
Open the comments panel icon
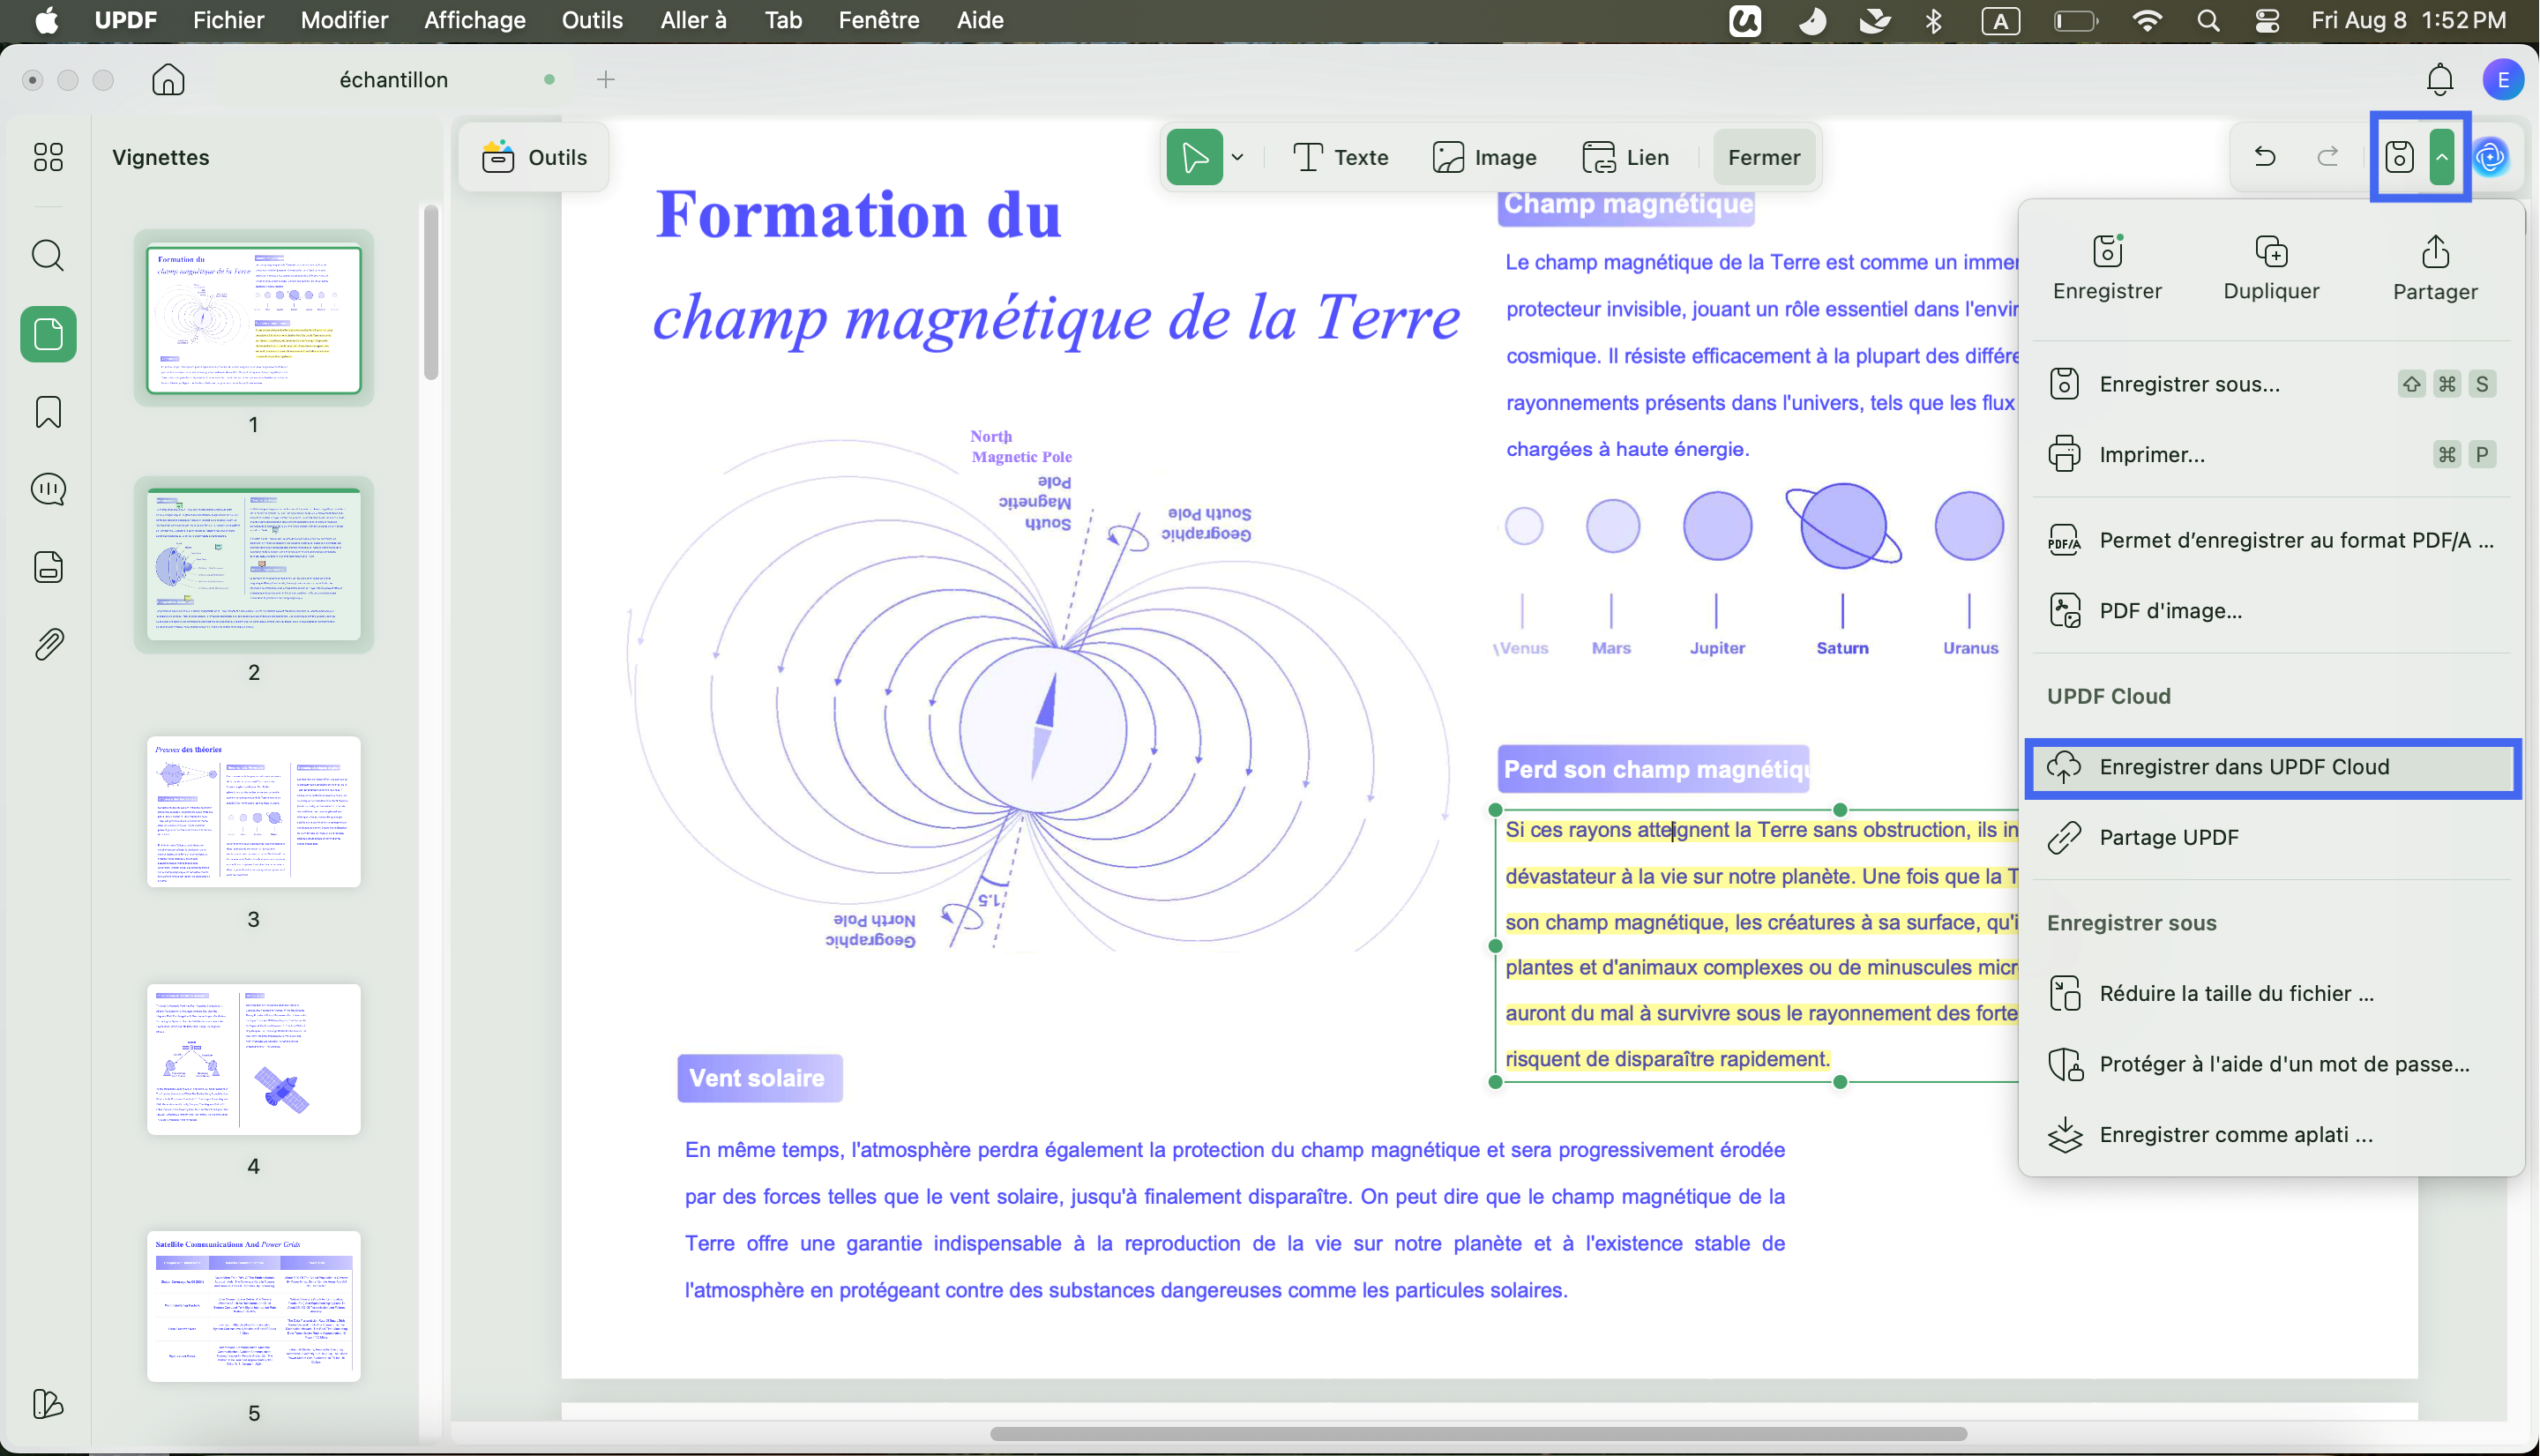48,489
